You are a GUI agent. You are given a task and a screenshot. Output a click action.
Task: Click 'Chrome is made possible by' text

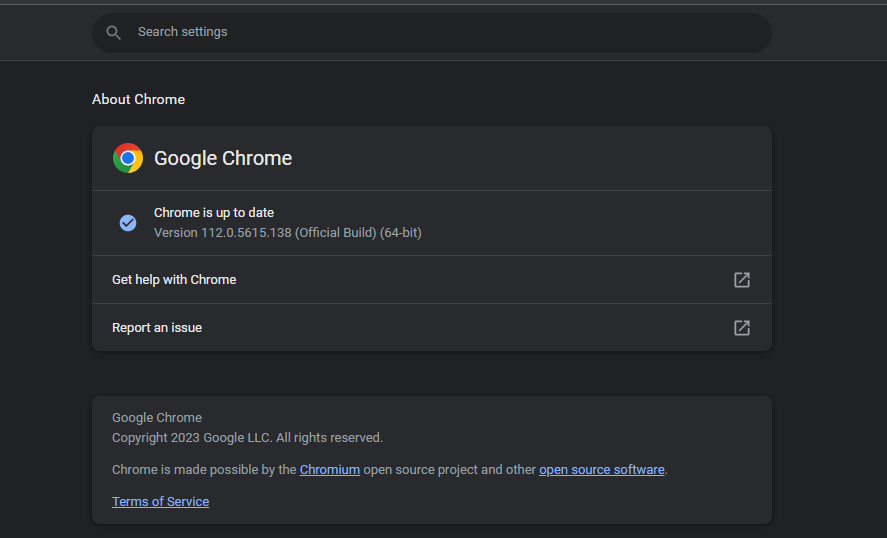204,470
